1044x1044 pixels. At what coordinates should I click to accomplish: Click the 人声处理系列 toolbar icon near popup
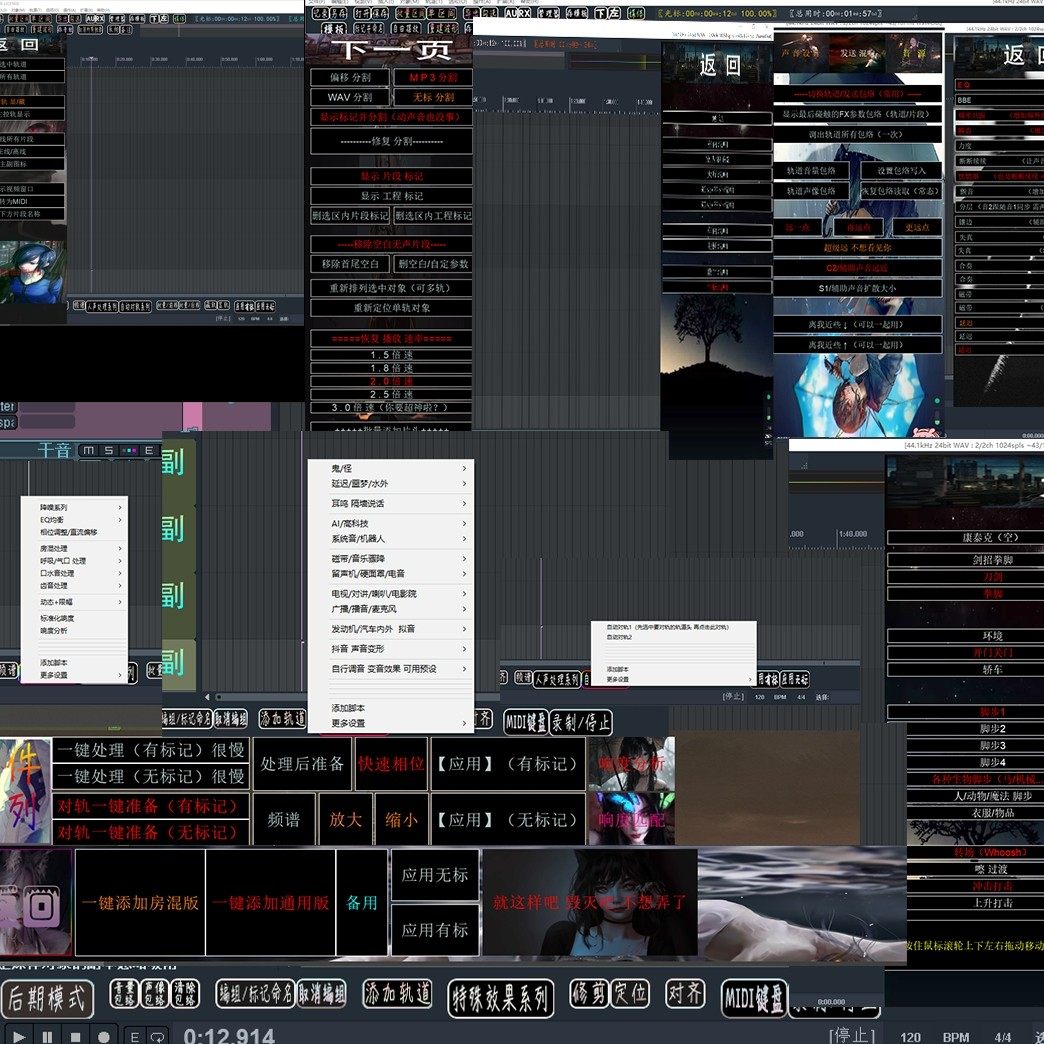(x=557, y=678)
